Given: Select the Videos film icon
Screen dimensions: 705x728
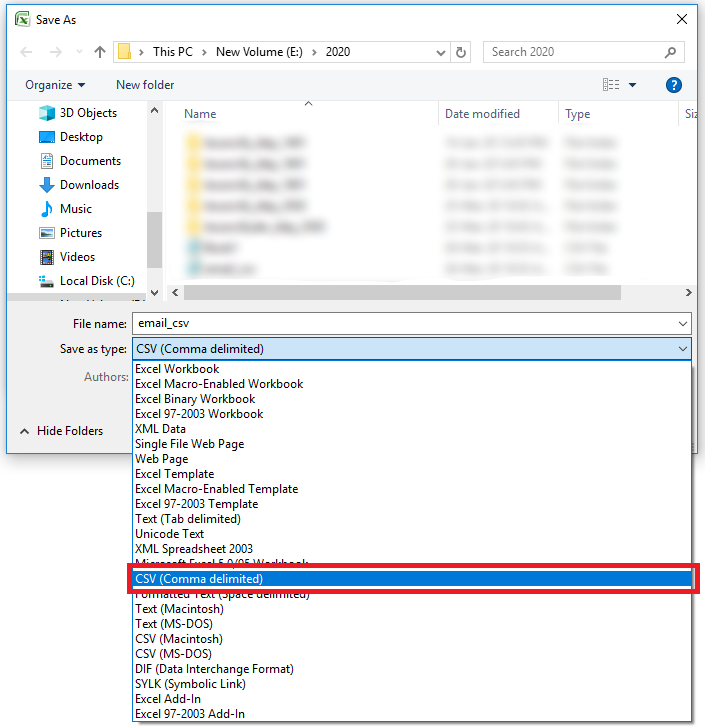Looking at the screenshot, I should [x=47, y=257].
